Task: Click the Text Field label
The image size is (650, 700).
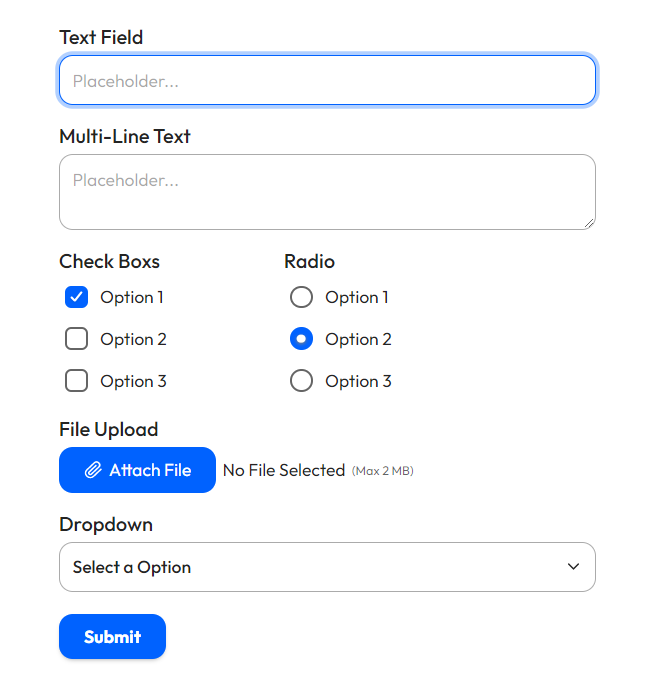Action: (x=101, y=37)
